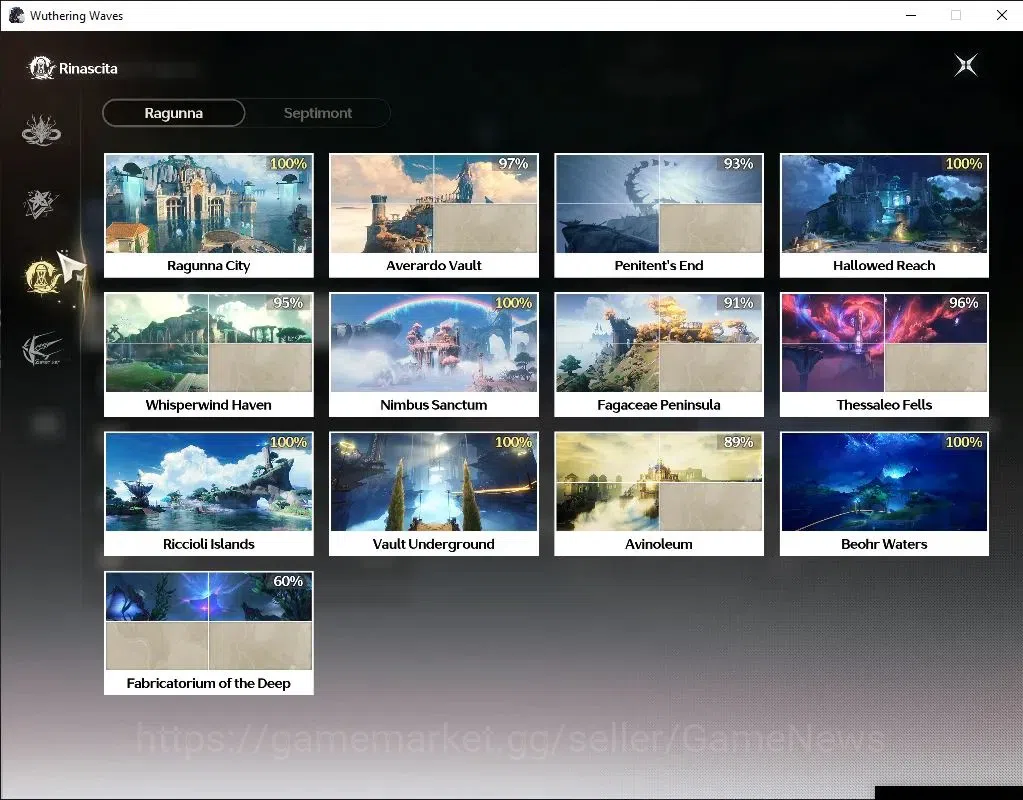Minimize the Wuthering Waves window

pos(911,15)
